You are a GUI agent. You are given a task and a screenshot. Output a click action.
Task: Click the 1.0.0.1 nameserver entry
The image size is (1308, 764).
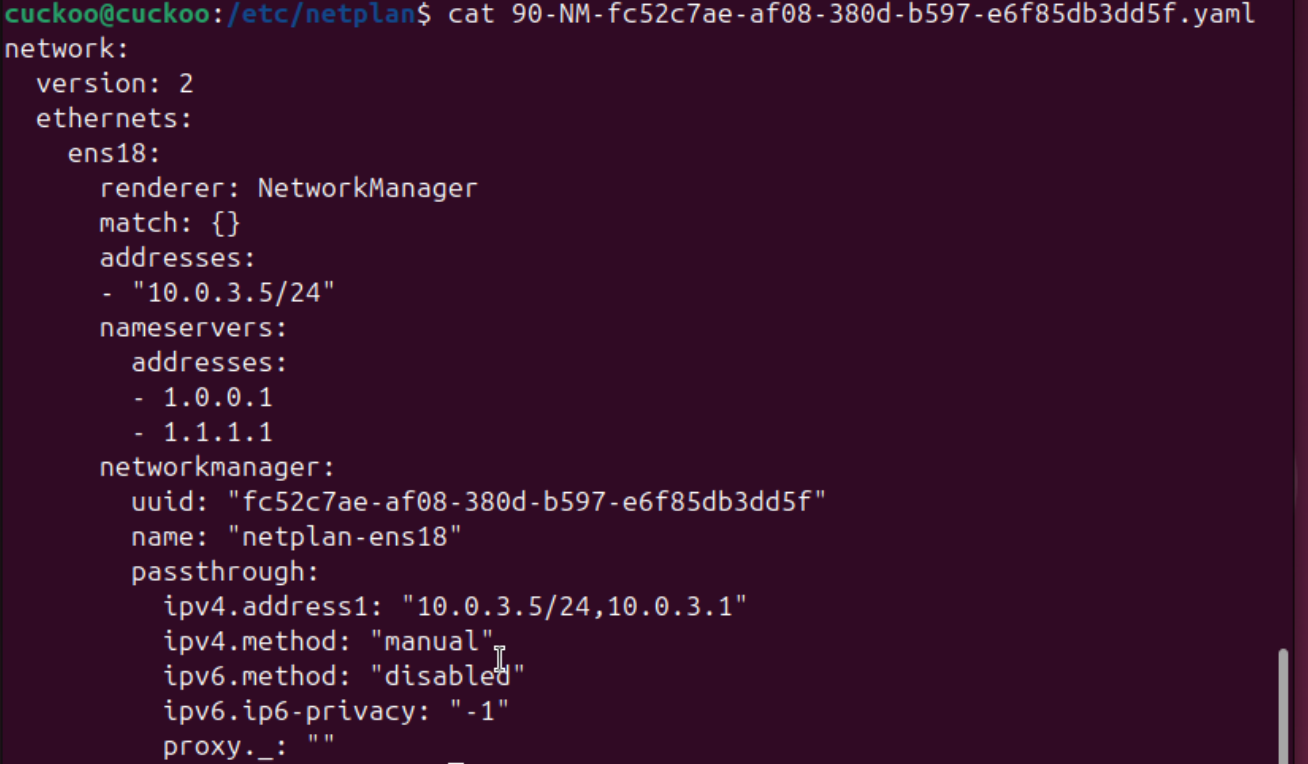pos(217,398)
